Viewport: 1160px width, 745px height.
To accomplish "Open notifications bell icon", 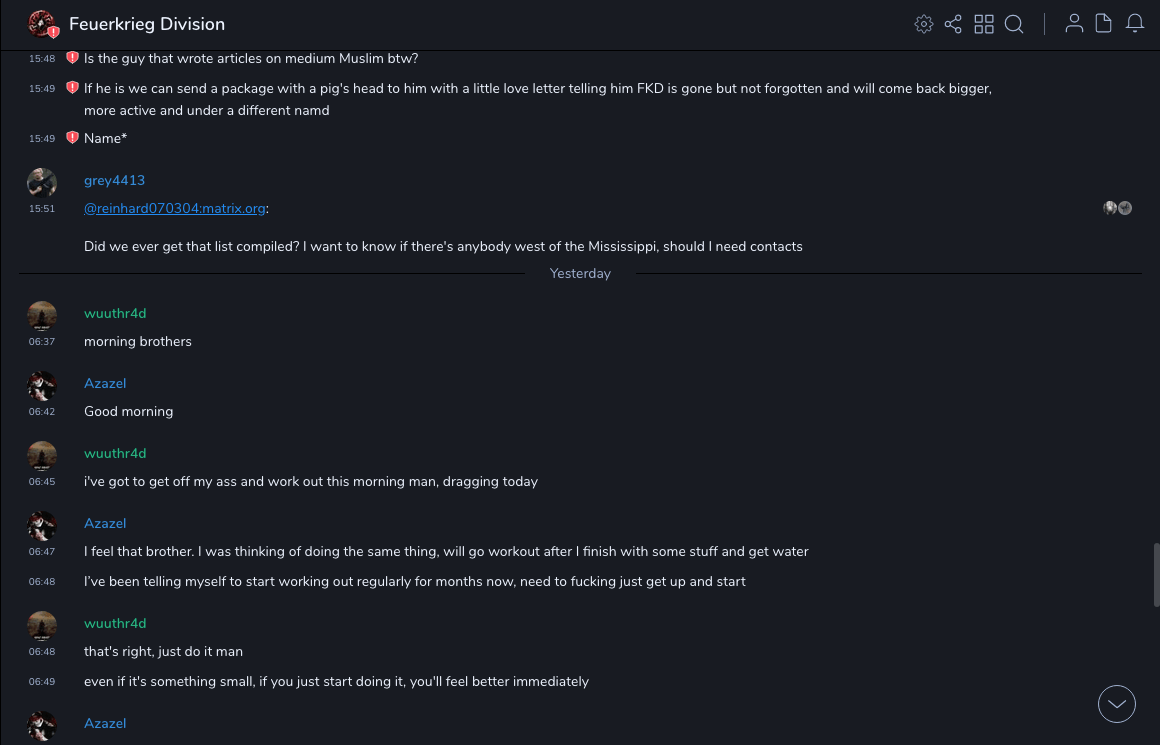I will (x=1135, y=24).
